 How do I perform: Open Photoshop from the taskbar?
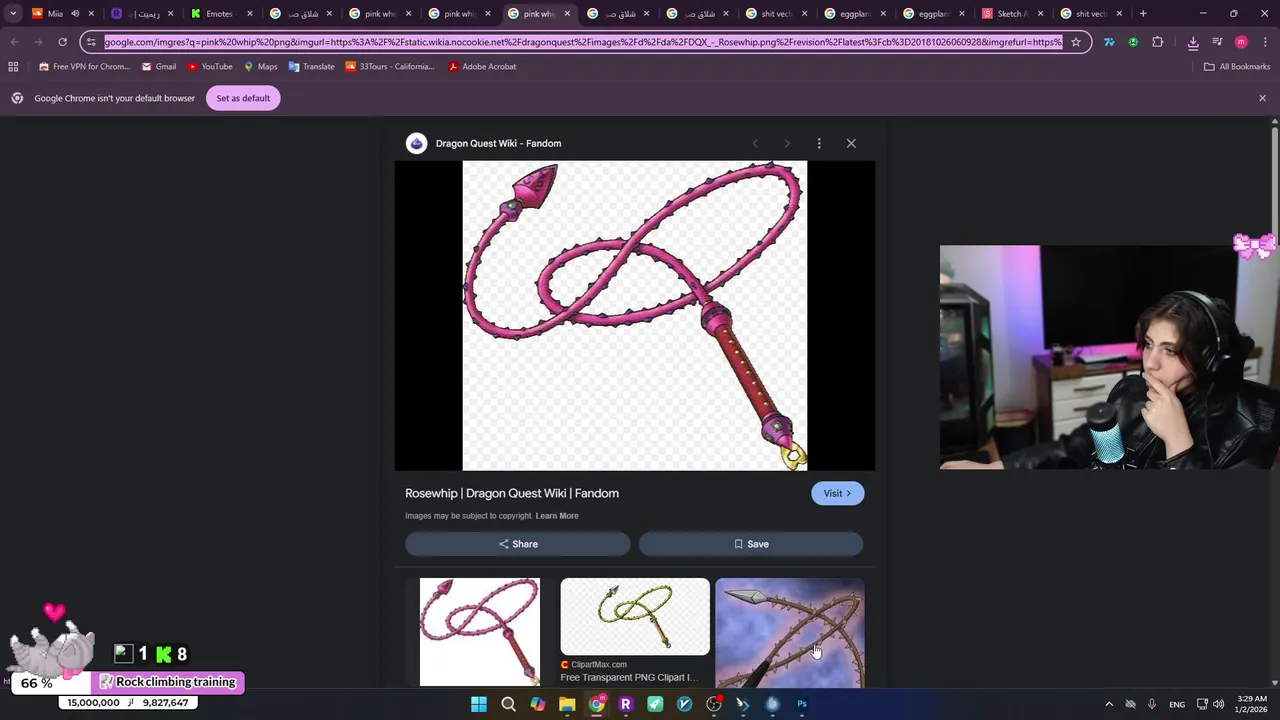click(802, 704)
